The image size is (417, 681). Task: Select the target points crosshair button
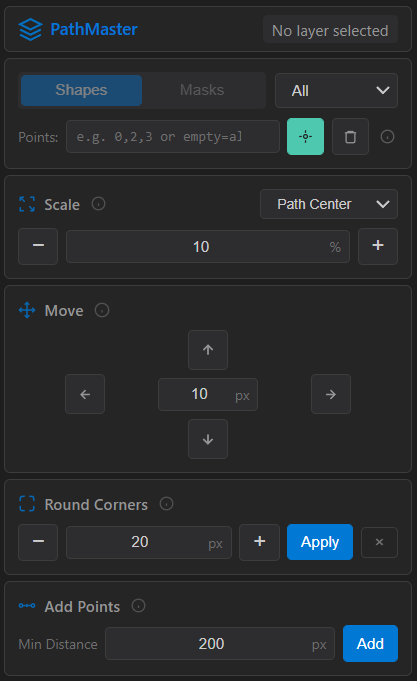coord(305,136)
